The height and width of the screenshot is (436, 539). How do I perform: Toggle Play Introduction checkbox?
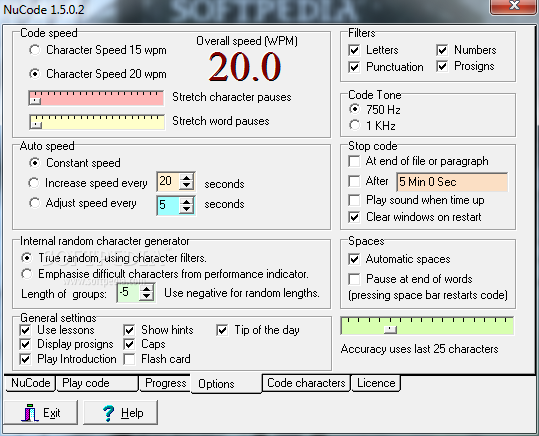[x=25, y=359]
